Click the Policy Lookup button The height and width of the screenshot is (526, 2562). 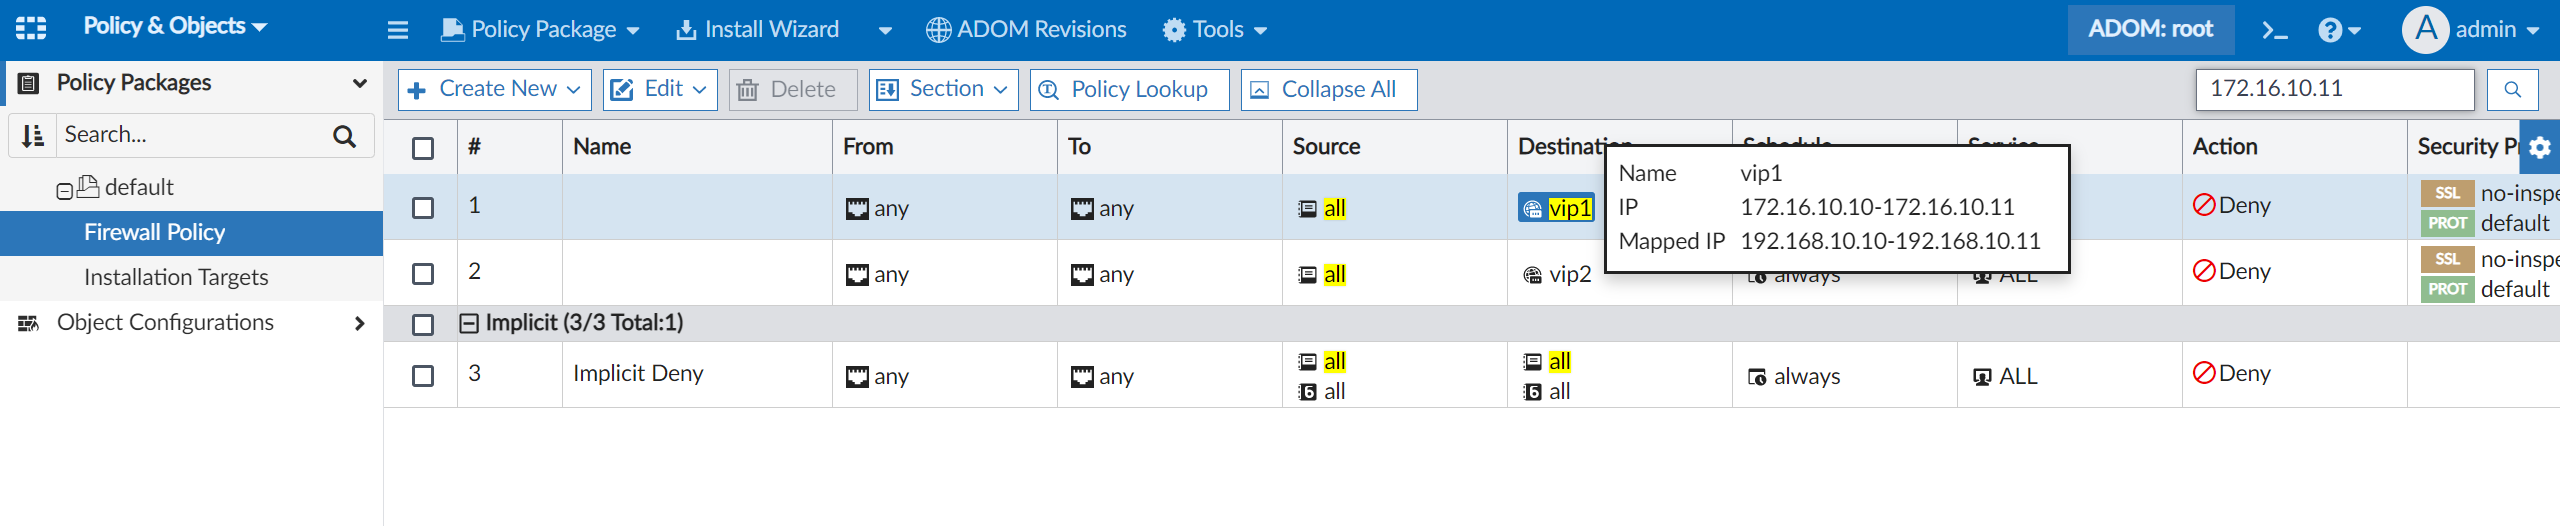pyautogui.click(x=1129, y=90)
